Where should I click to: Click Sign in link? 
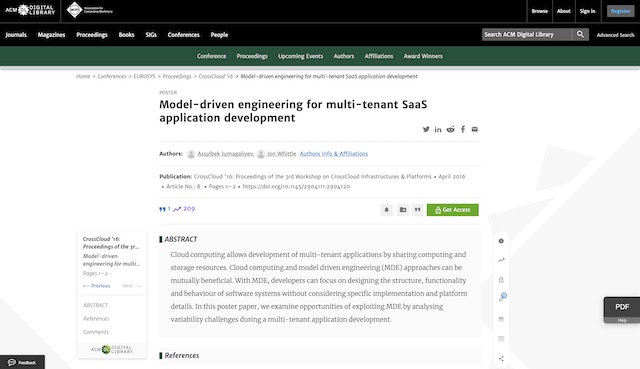587,11
